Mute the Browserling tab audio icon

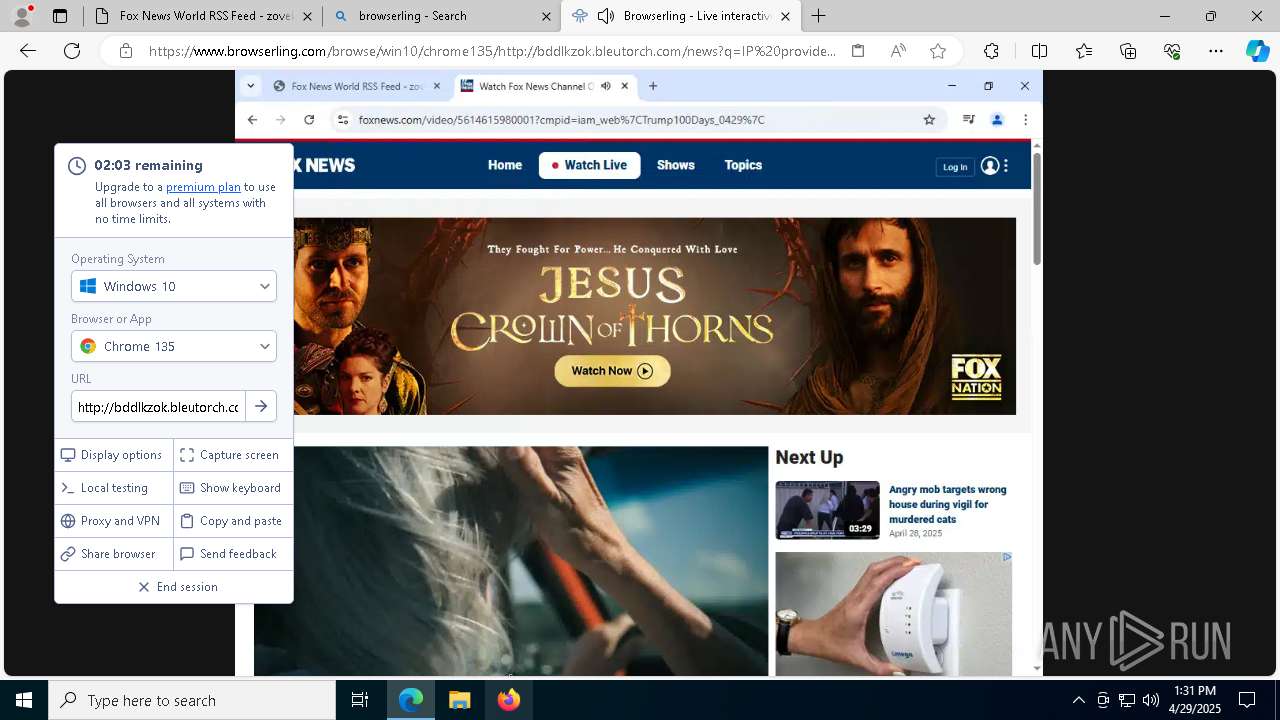pyautogui.click(x=605, y=16)
